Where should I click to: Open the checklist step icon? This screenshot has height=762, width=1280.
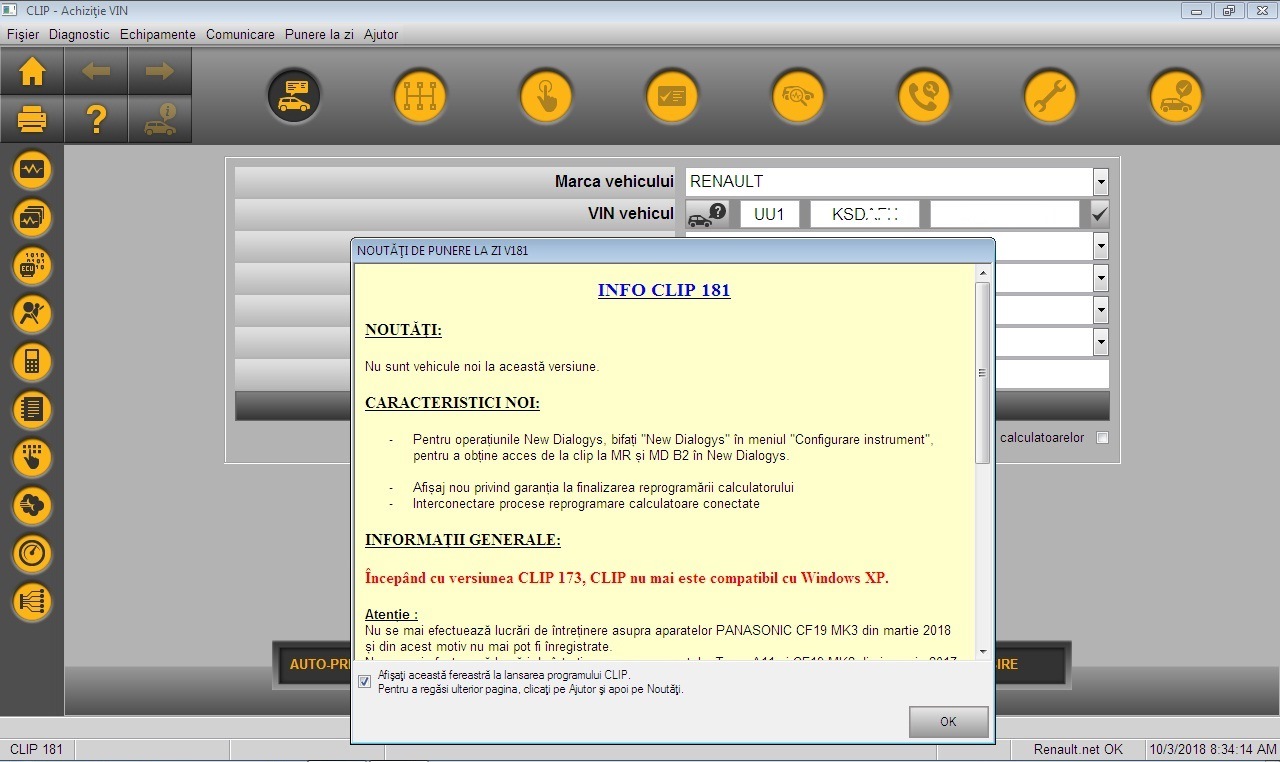(672, 96)
